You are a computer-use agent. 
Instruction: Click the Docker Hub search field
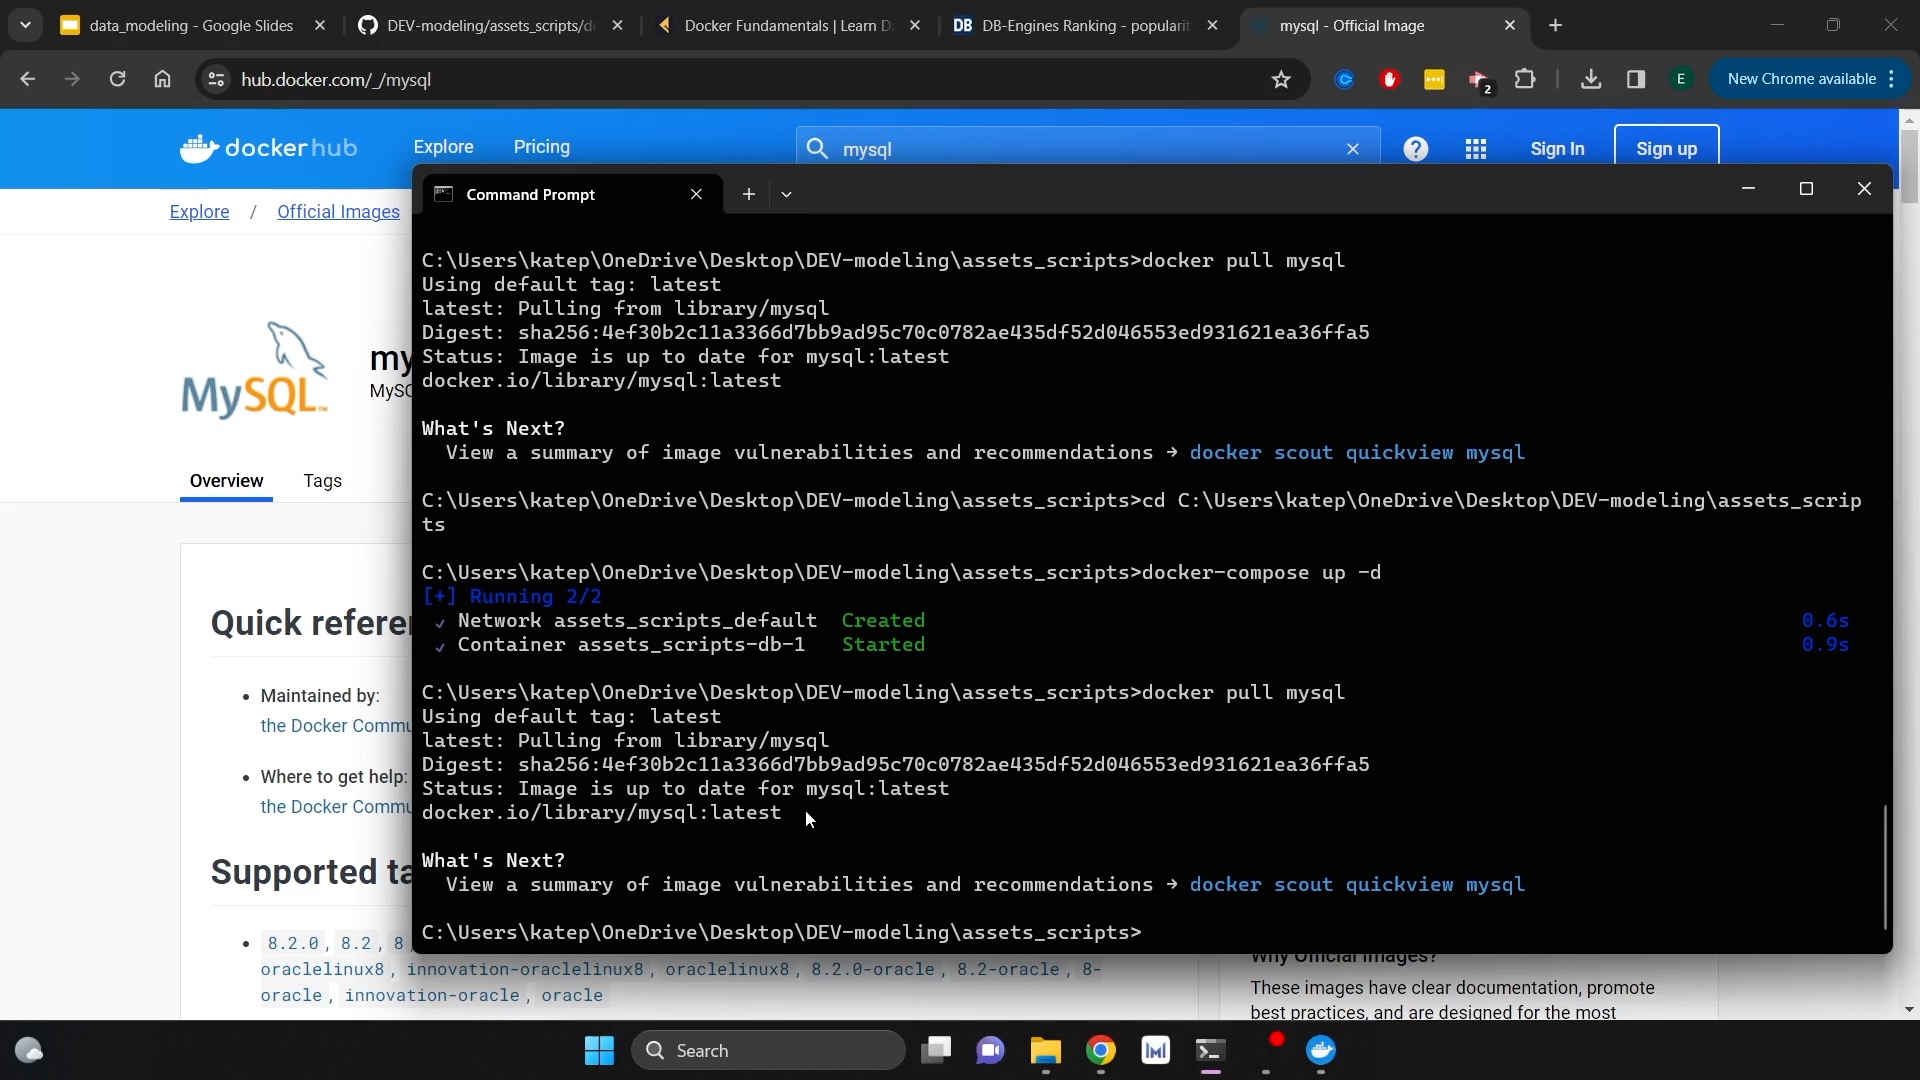click(x=1088, y=149)
